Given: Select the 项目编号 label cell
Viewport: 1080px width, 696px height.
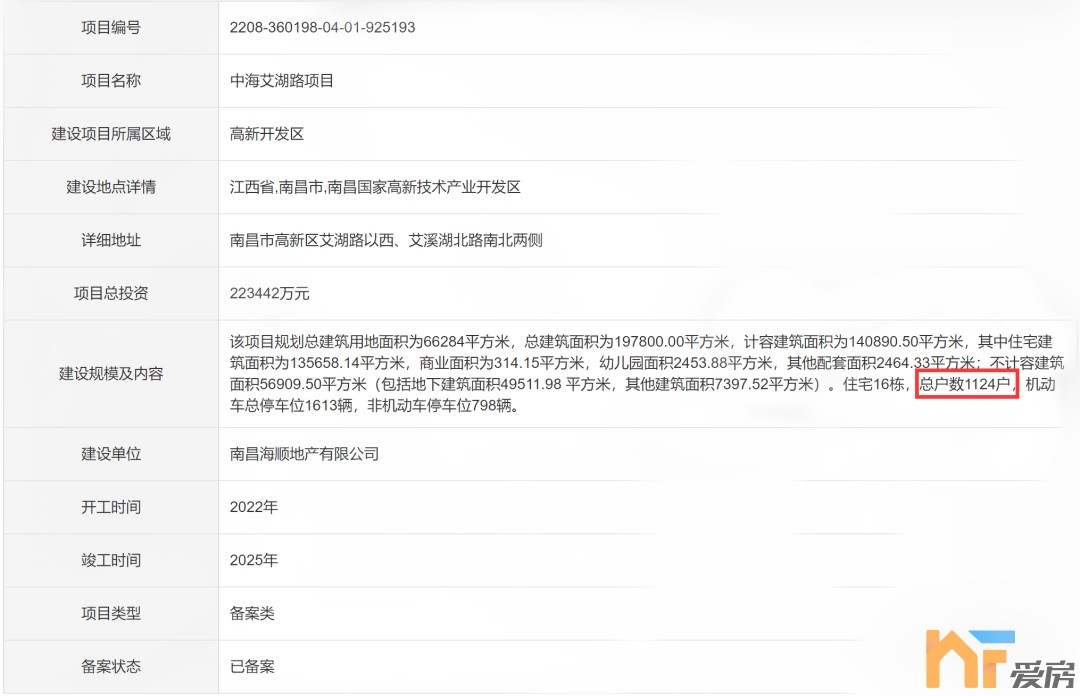Looking at the screenshot, I should point(111,28).
